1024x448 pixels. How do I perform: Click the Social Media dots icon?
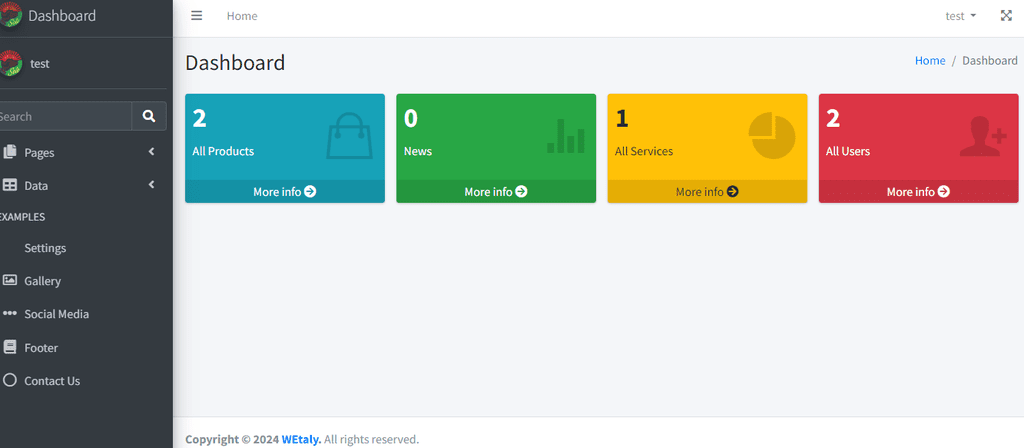tap(10, 313)
